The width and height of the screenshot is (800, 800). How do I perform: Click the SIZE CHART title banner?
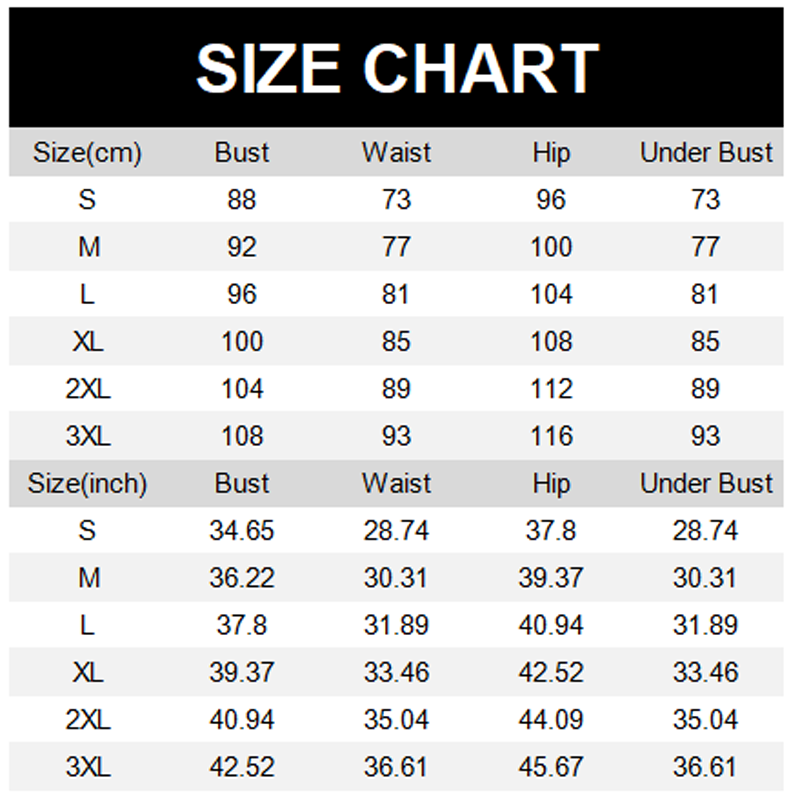coord(398,68)
